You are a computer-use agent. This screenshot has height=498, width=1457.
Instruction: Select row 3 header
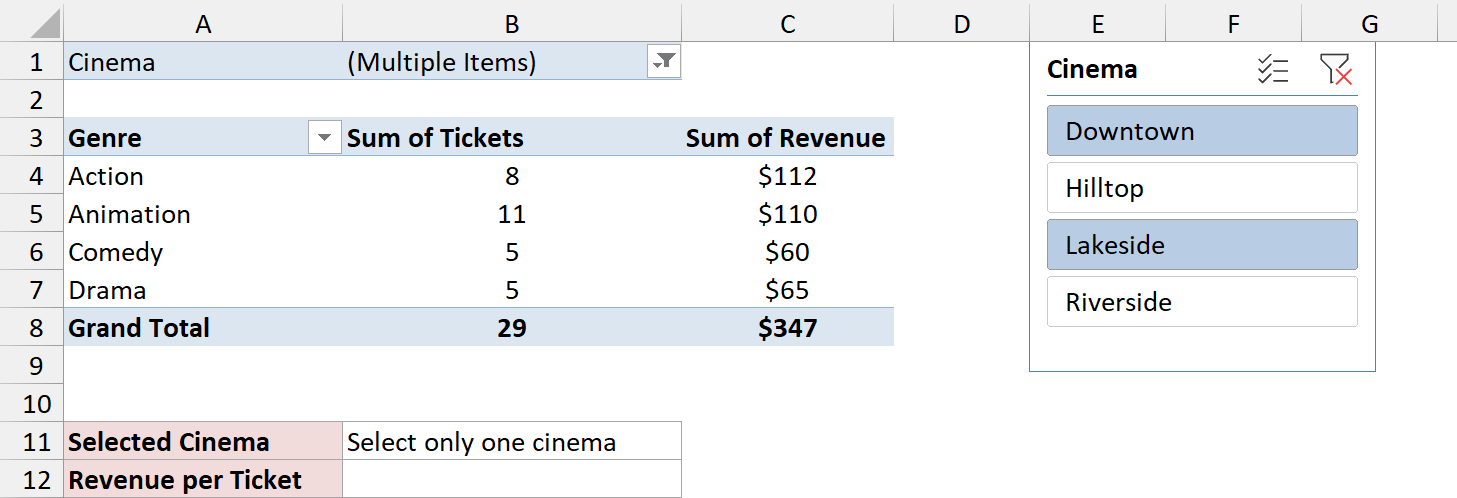[32, 138]
